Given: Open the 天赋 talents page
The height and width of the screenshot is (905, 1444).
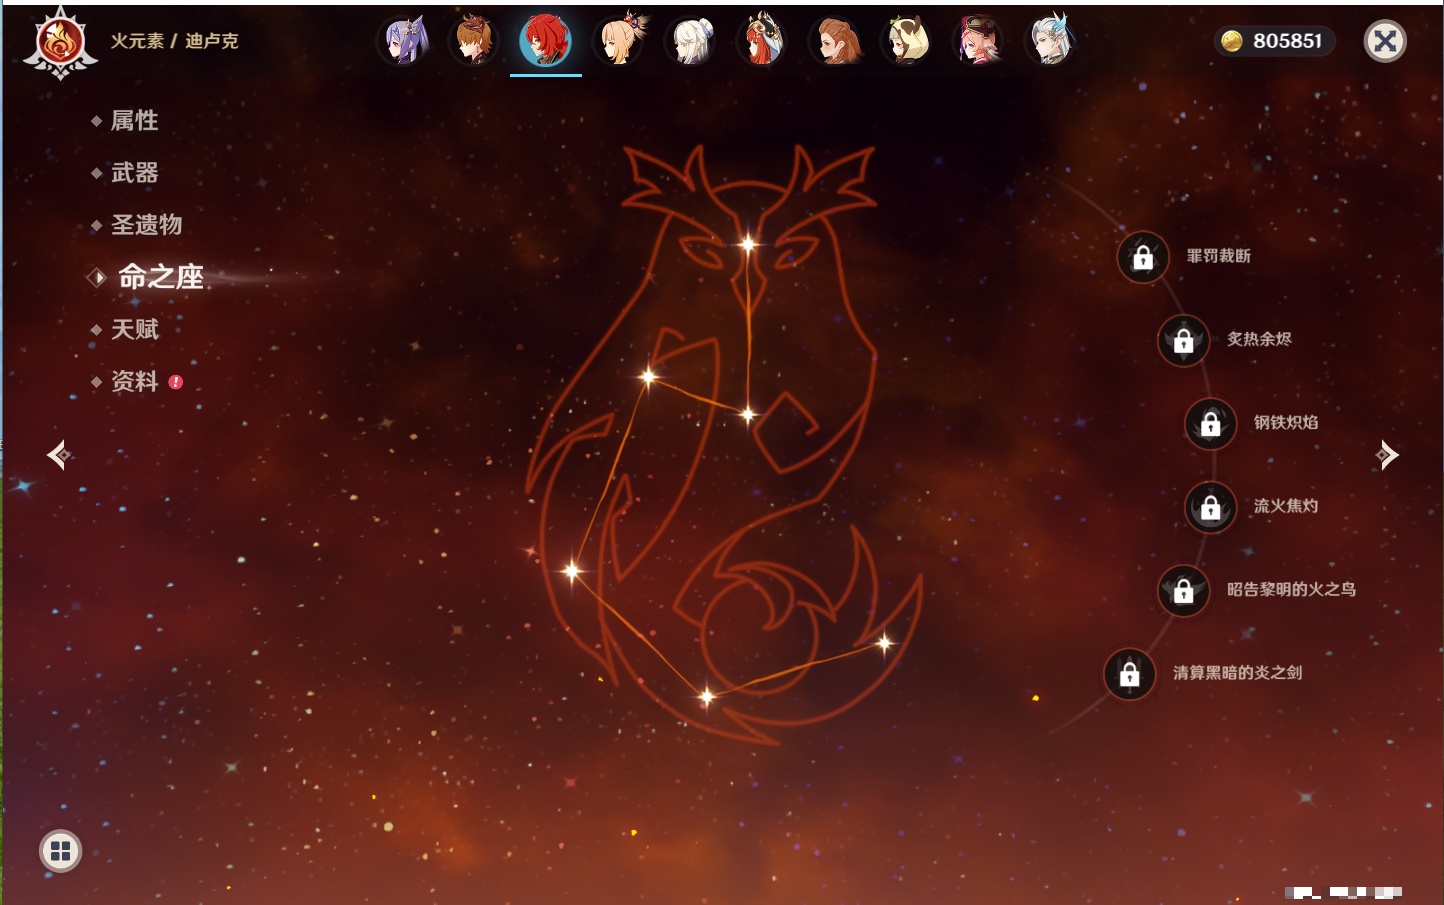Looking at the screenshot, I should [134, 329].
